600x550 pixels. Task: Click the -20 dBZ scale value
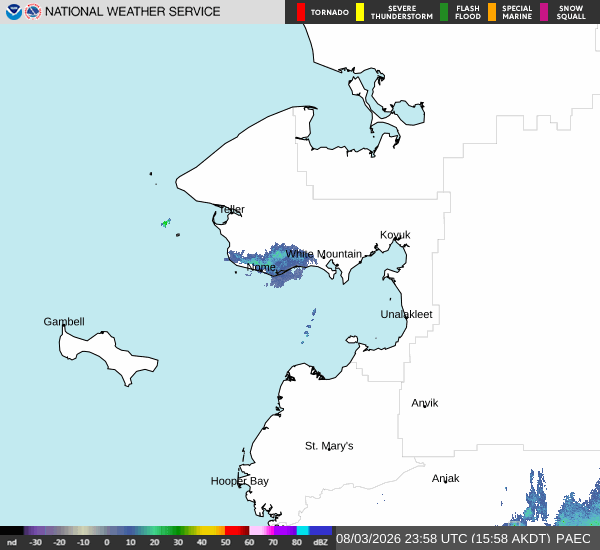point(59,542)
